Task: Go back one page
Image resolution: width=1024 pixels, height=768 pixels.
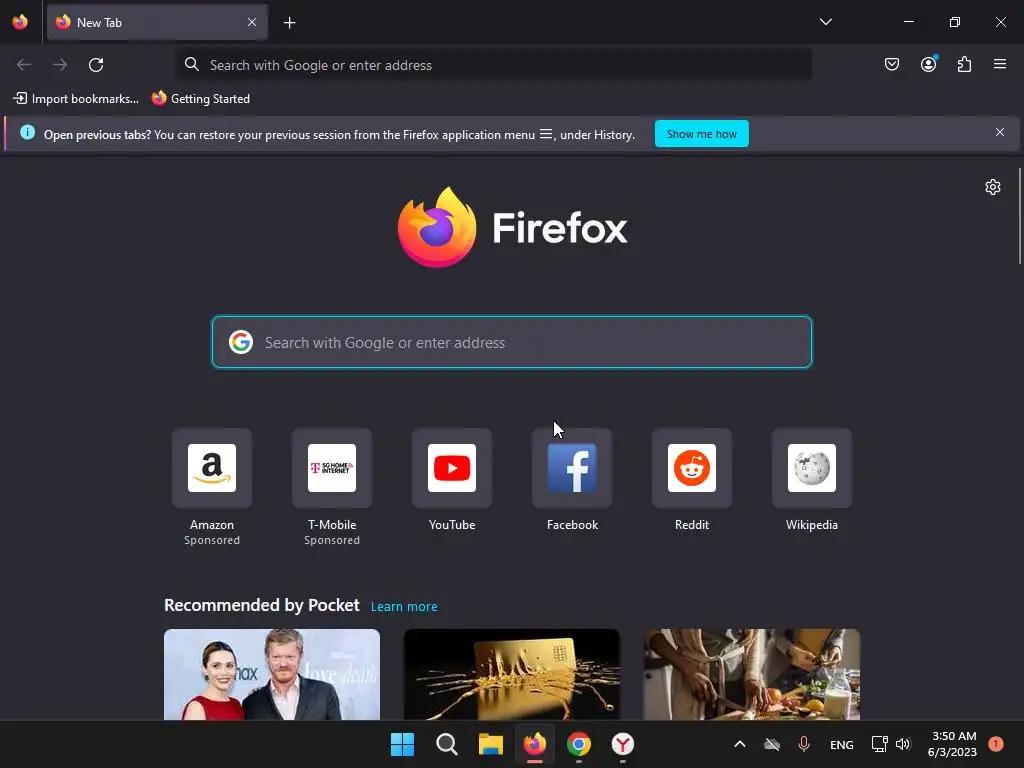Action: point(24,65)
